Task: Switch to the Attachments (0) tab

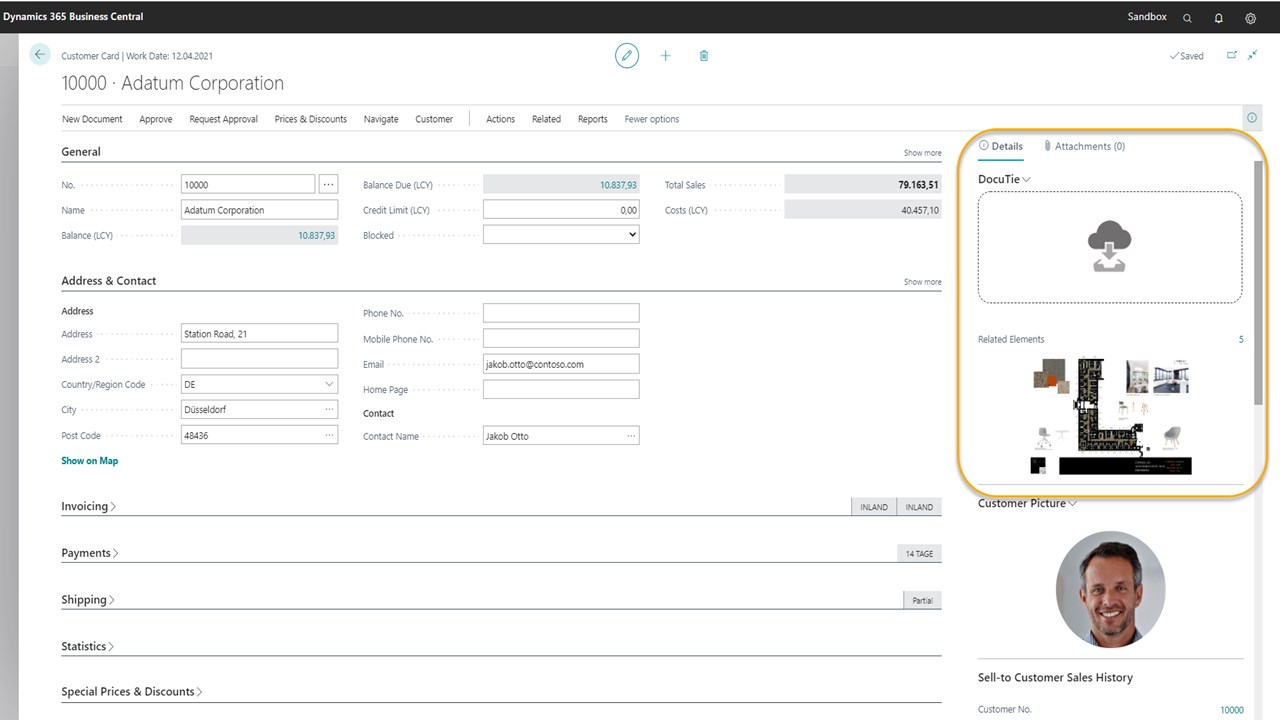Action: tap(1084, 146)
